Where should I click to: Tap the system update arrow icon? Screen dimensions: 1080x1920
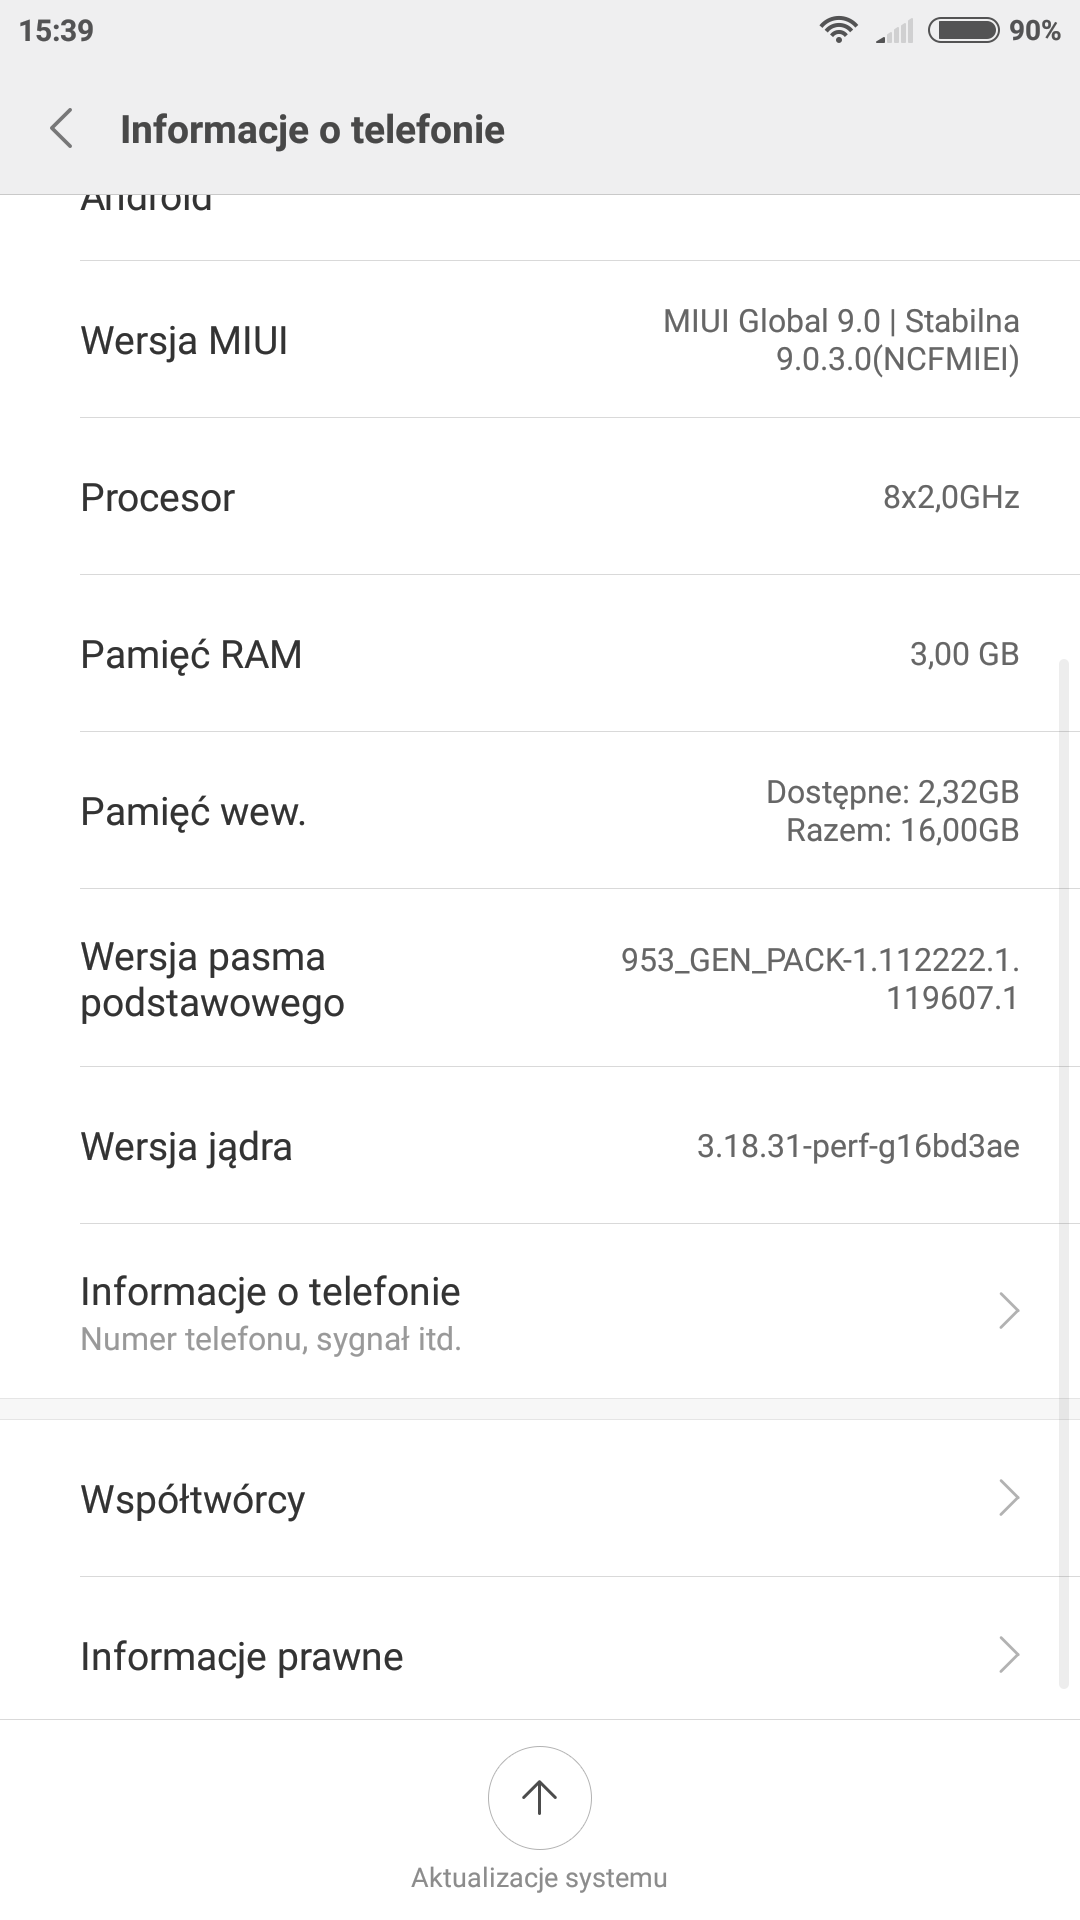click(x=539, y=1797)
